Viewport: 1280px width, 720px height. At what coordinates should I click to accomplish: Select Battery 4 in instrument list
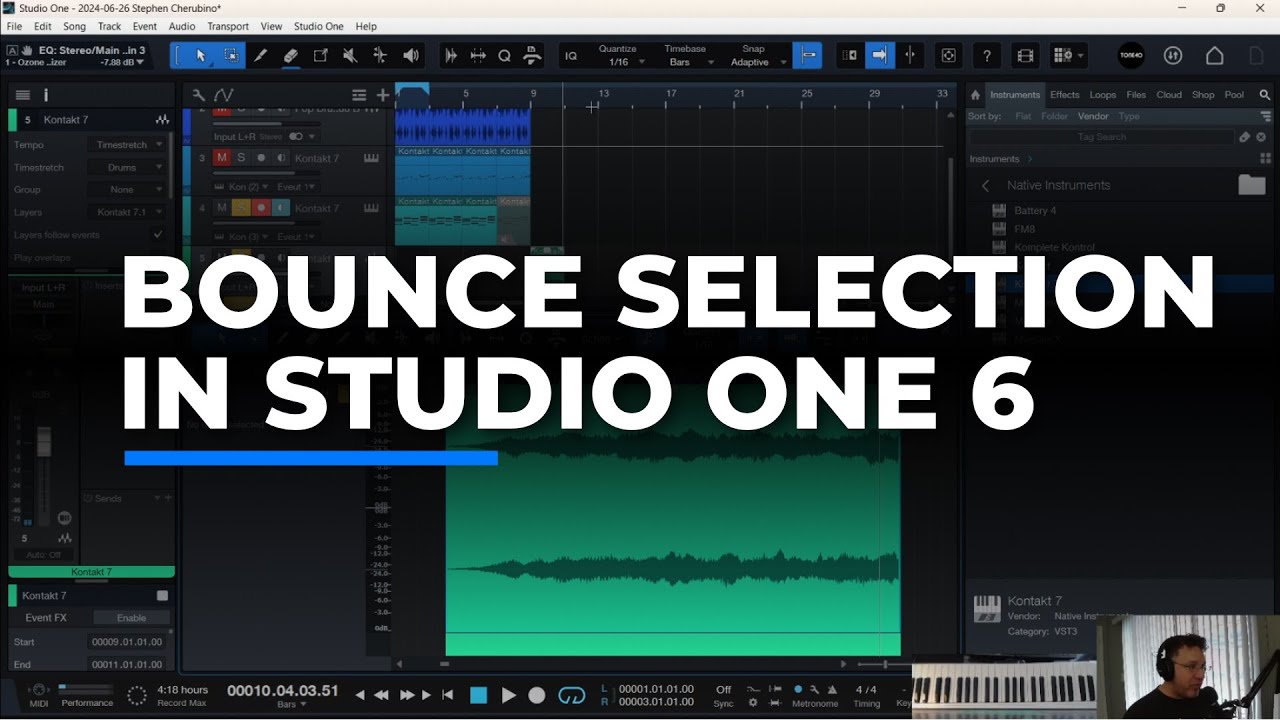[x=1035, y=211]
